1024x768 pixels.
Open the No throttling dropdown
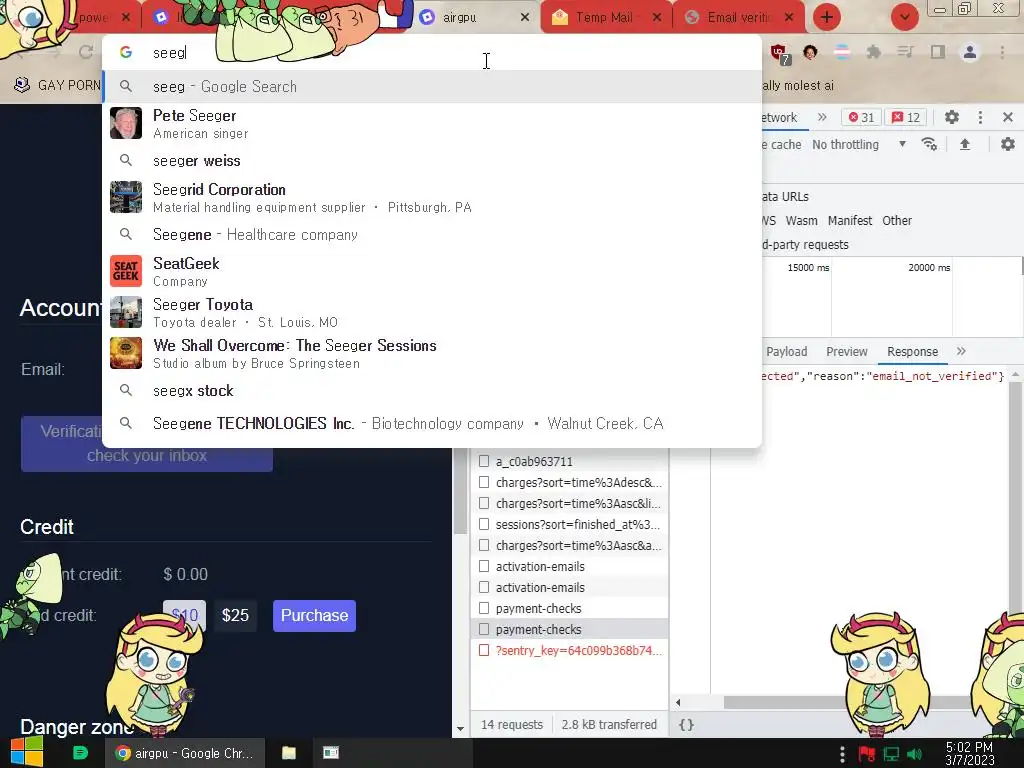[x=859, y=144]
